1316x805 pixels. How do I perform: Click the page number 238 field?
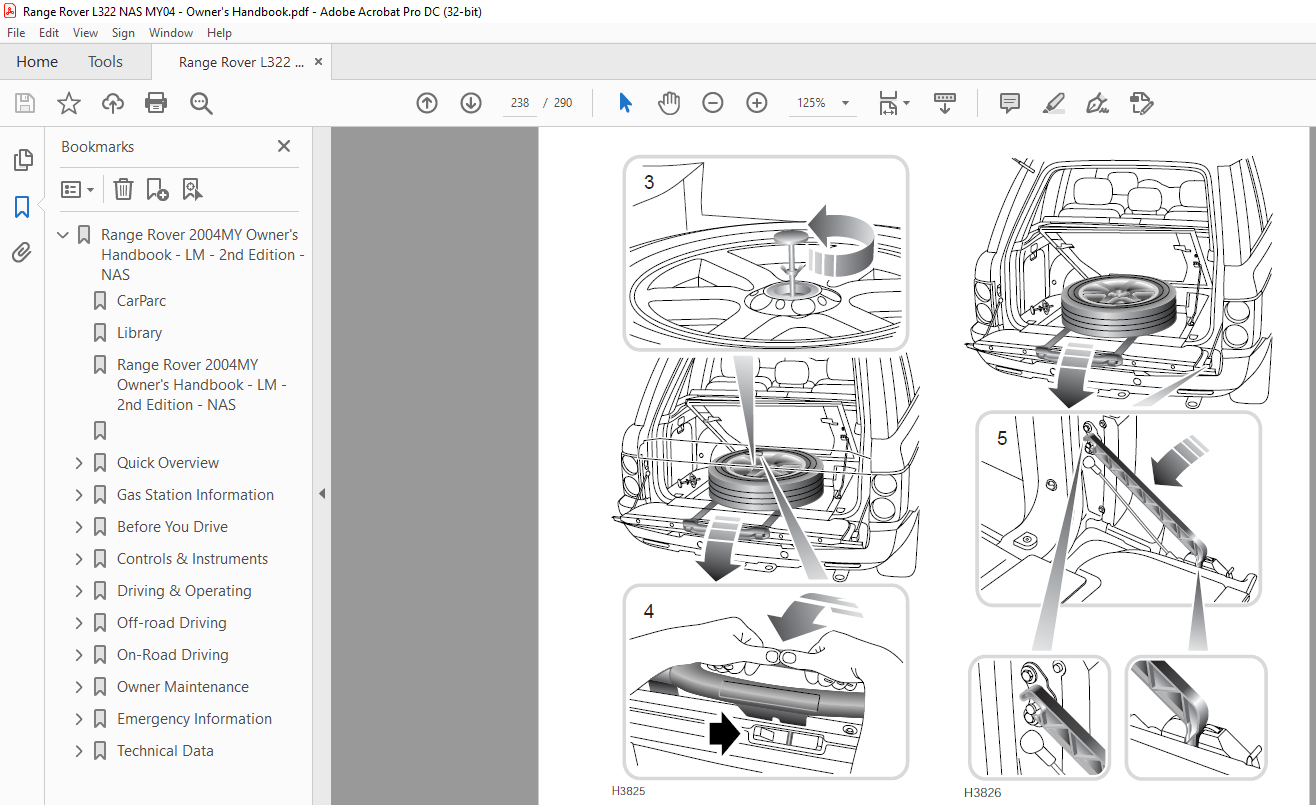[519, 103]
